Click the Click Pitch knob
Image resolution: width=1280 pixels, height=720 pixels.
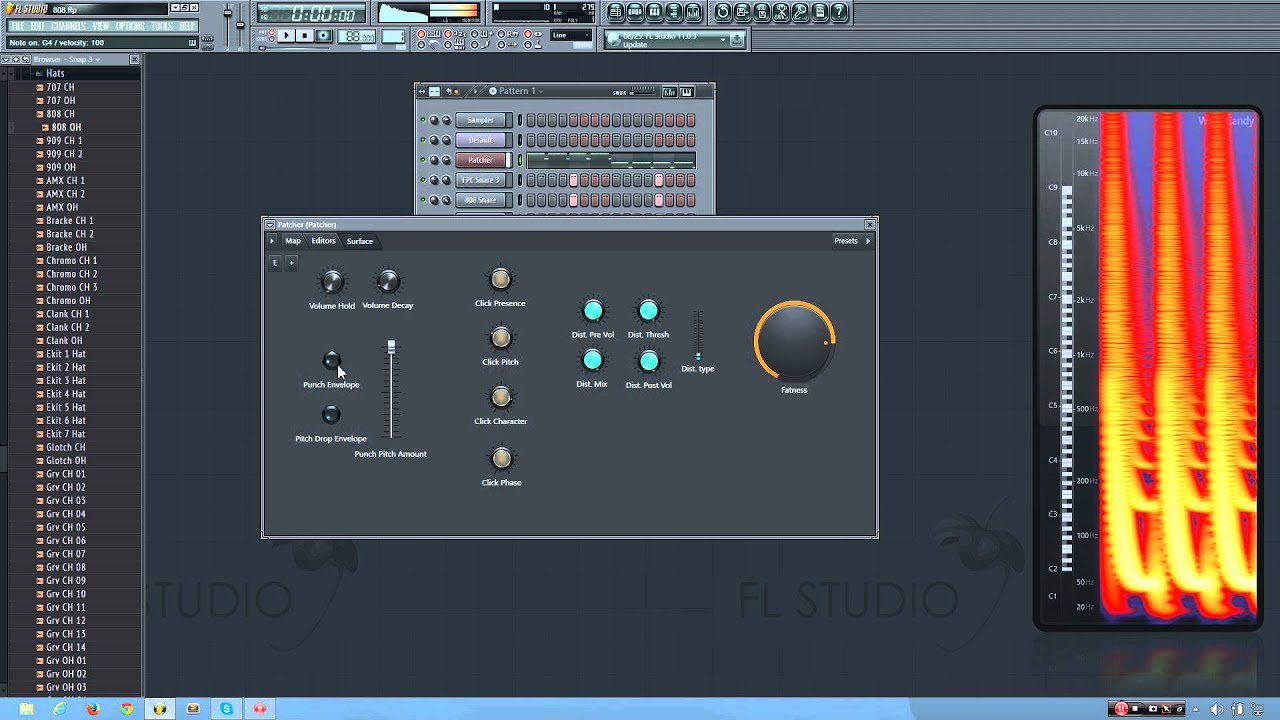tap(500, 338)
